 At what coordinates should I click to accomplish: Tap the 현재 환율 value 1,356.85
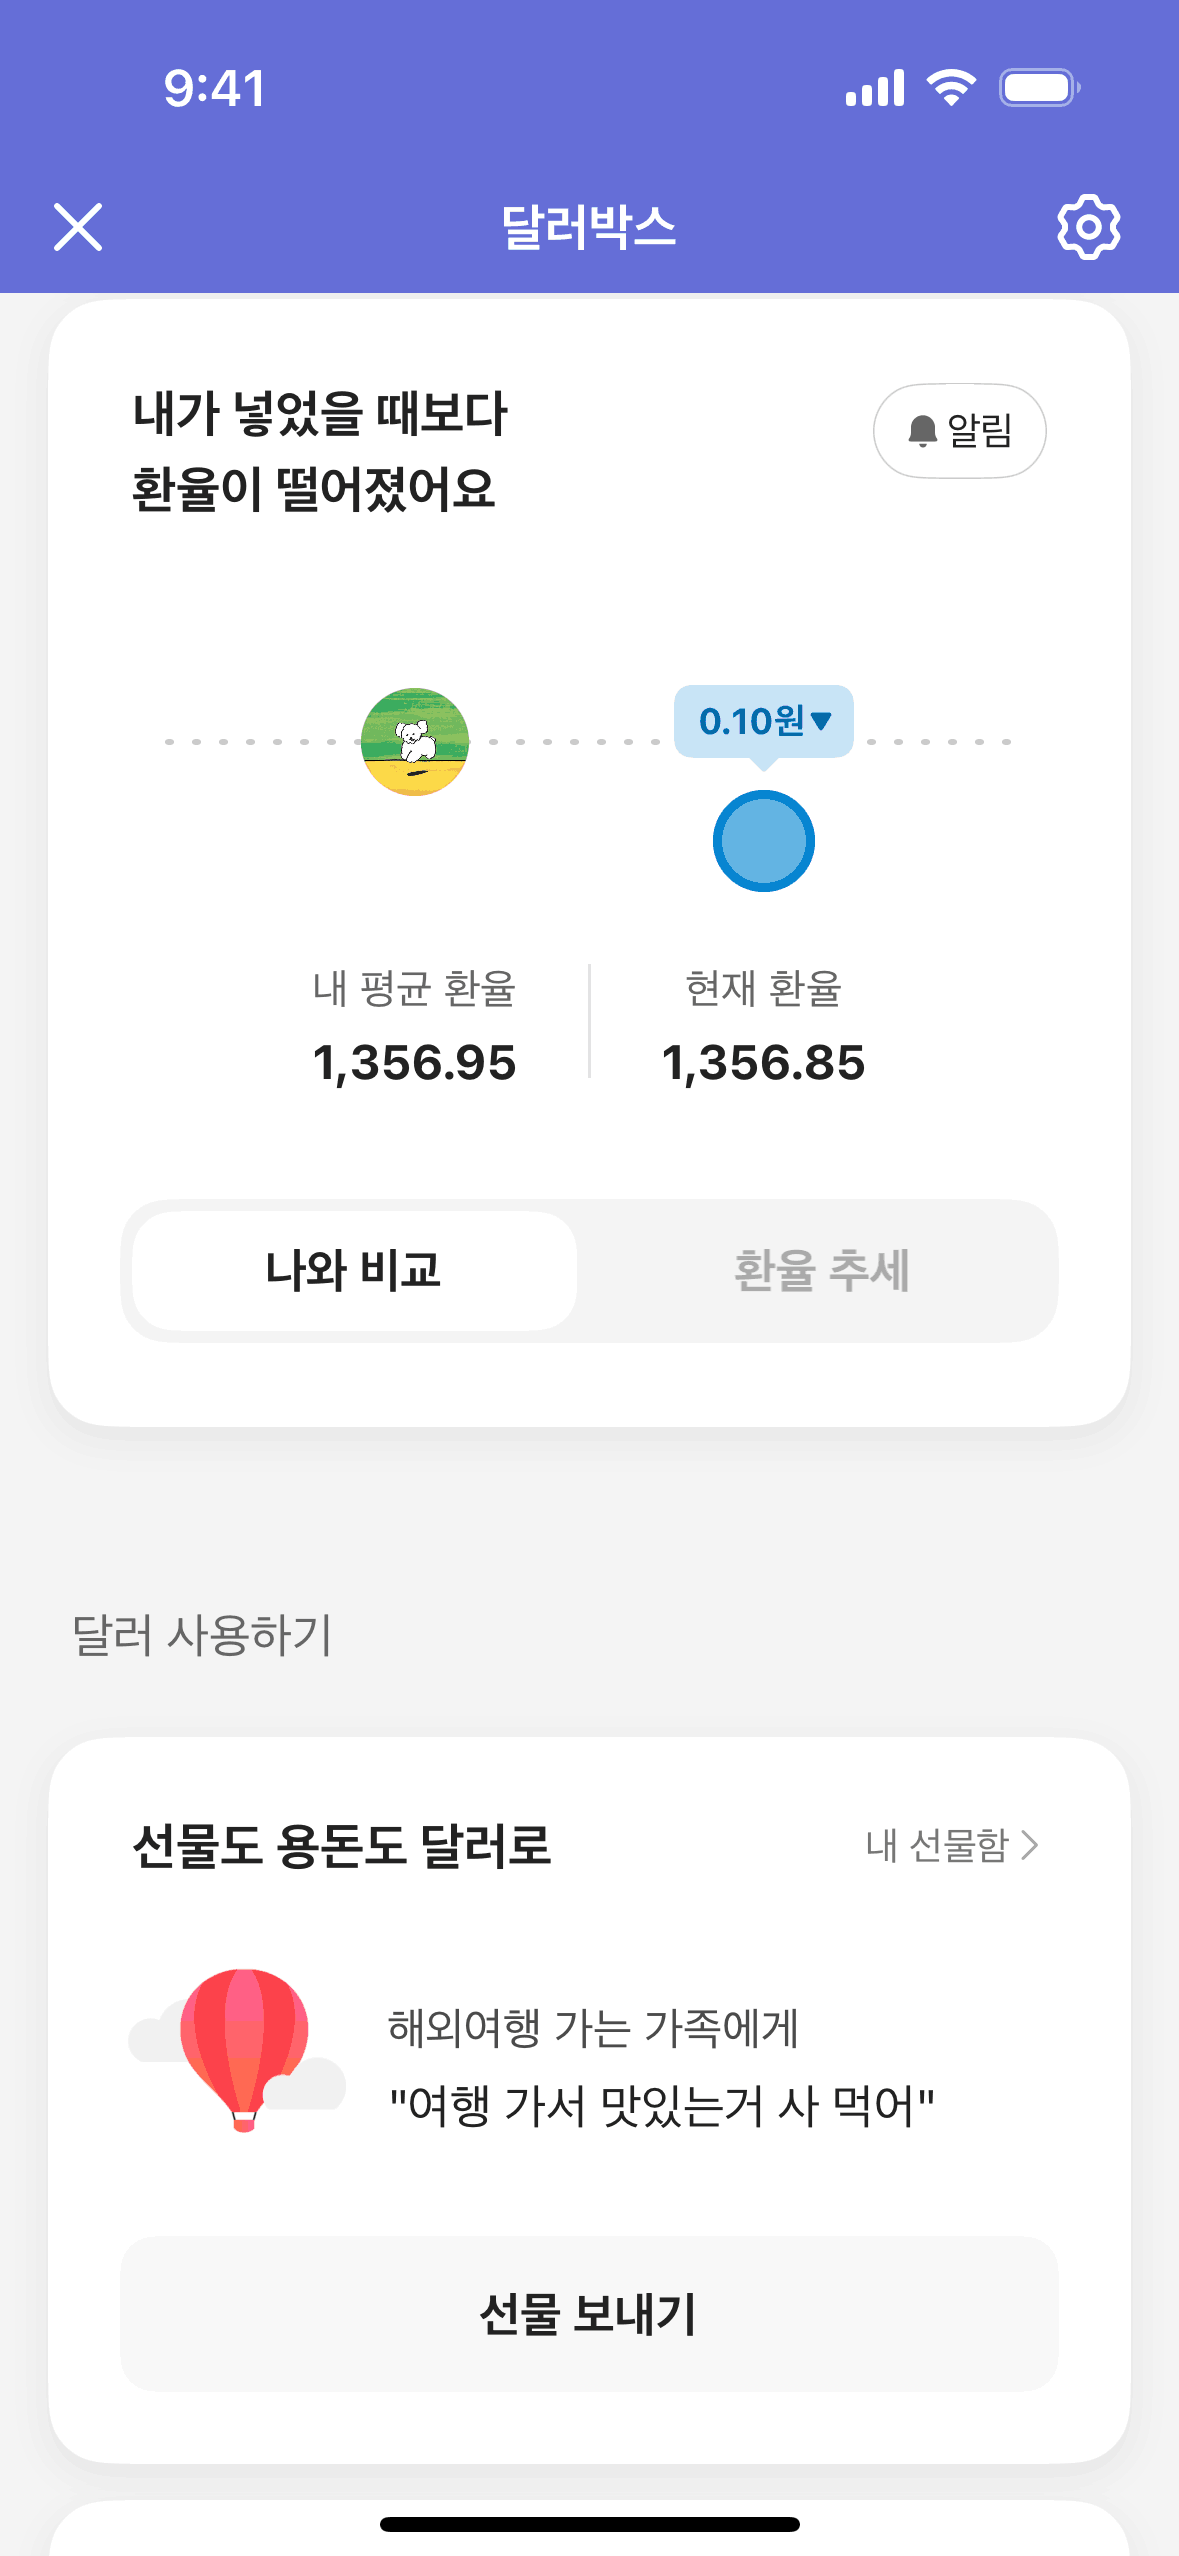[x=763, y=1062]
